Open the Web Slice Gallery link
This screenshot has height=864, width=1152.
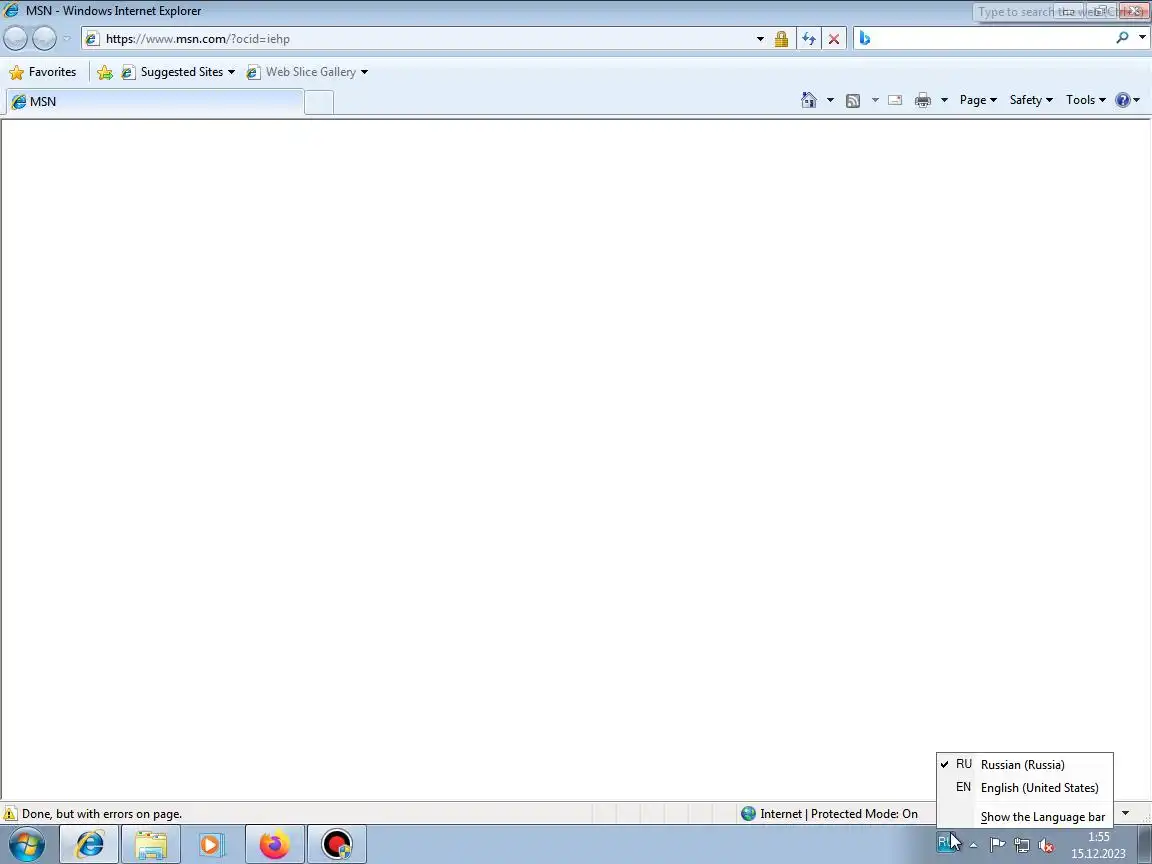point(307,72)
